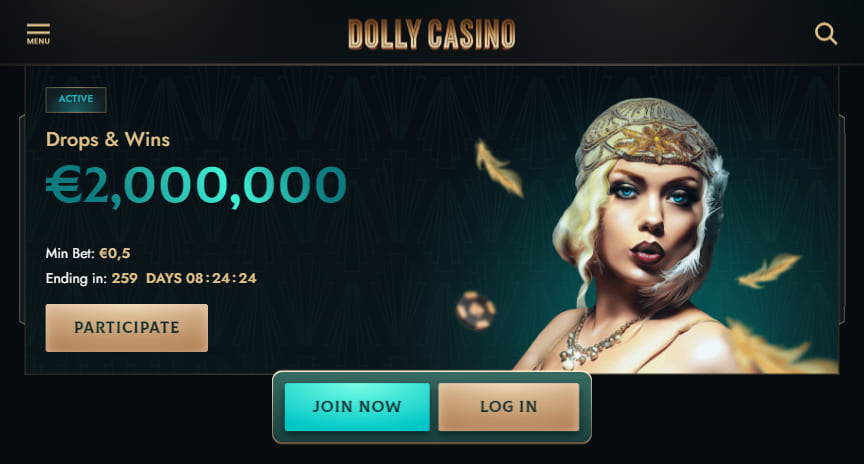Click the Min Bet €0,5 text
The height and width of the screenshot is (464, 864).
(x=88, y=253)
